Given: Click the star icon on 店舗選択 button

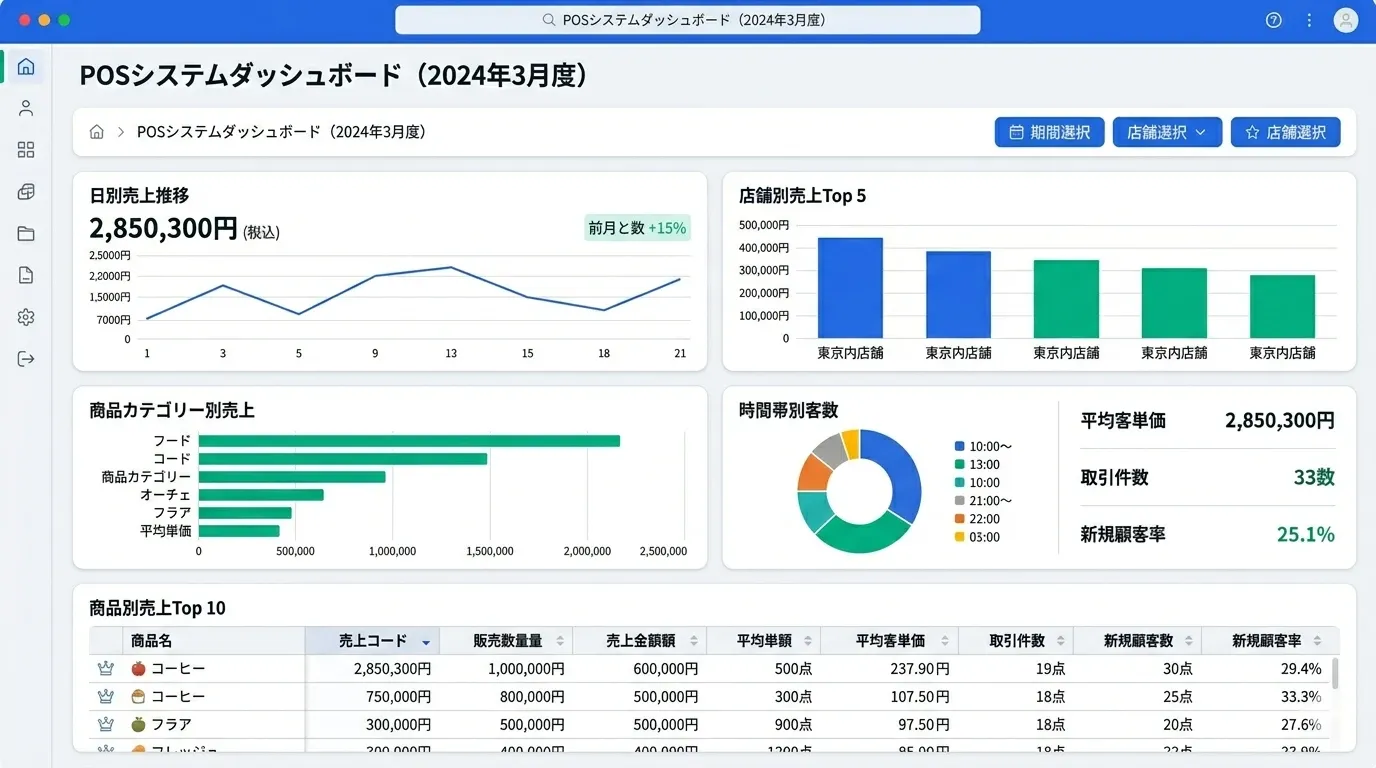Looking at the screenshot, I should point(1252,132).
